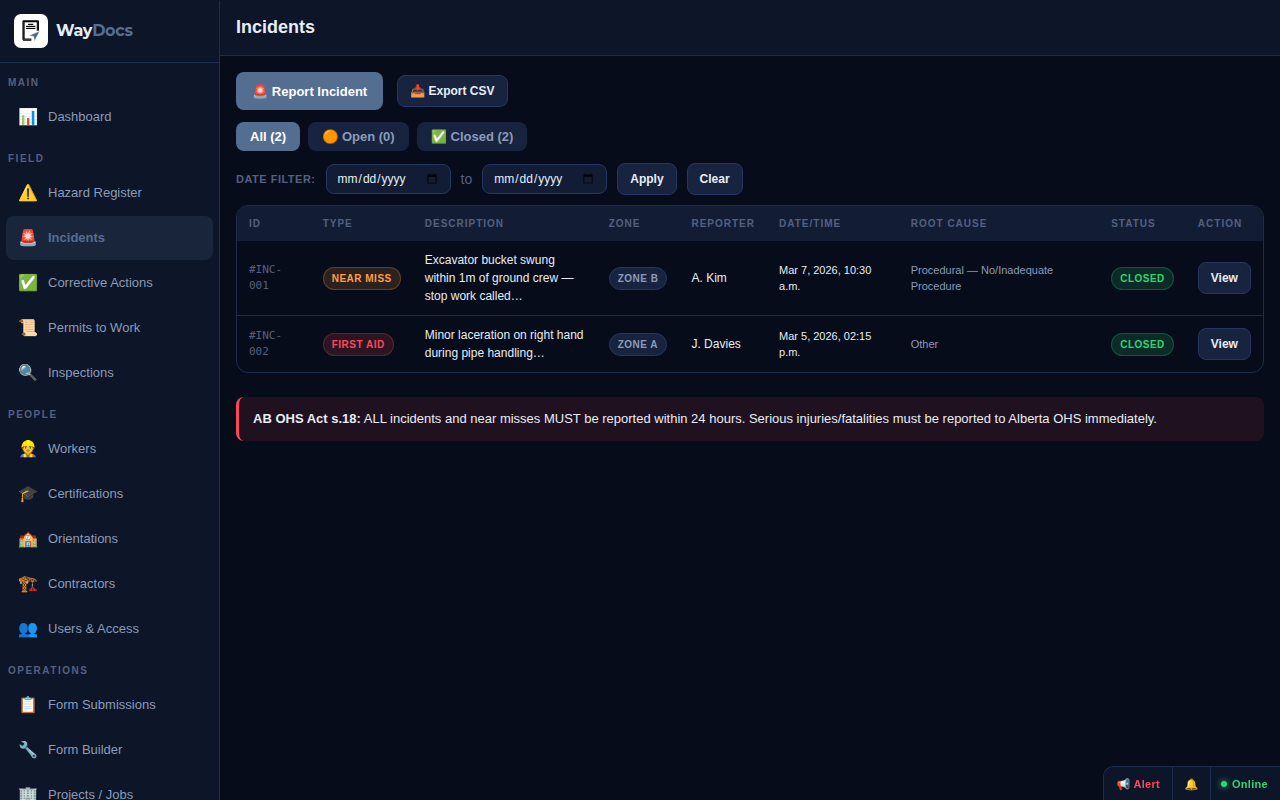
Task: Click the Projects / Jobs building icon
Action: pyautogui.click(x=28, y=794)
